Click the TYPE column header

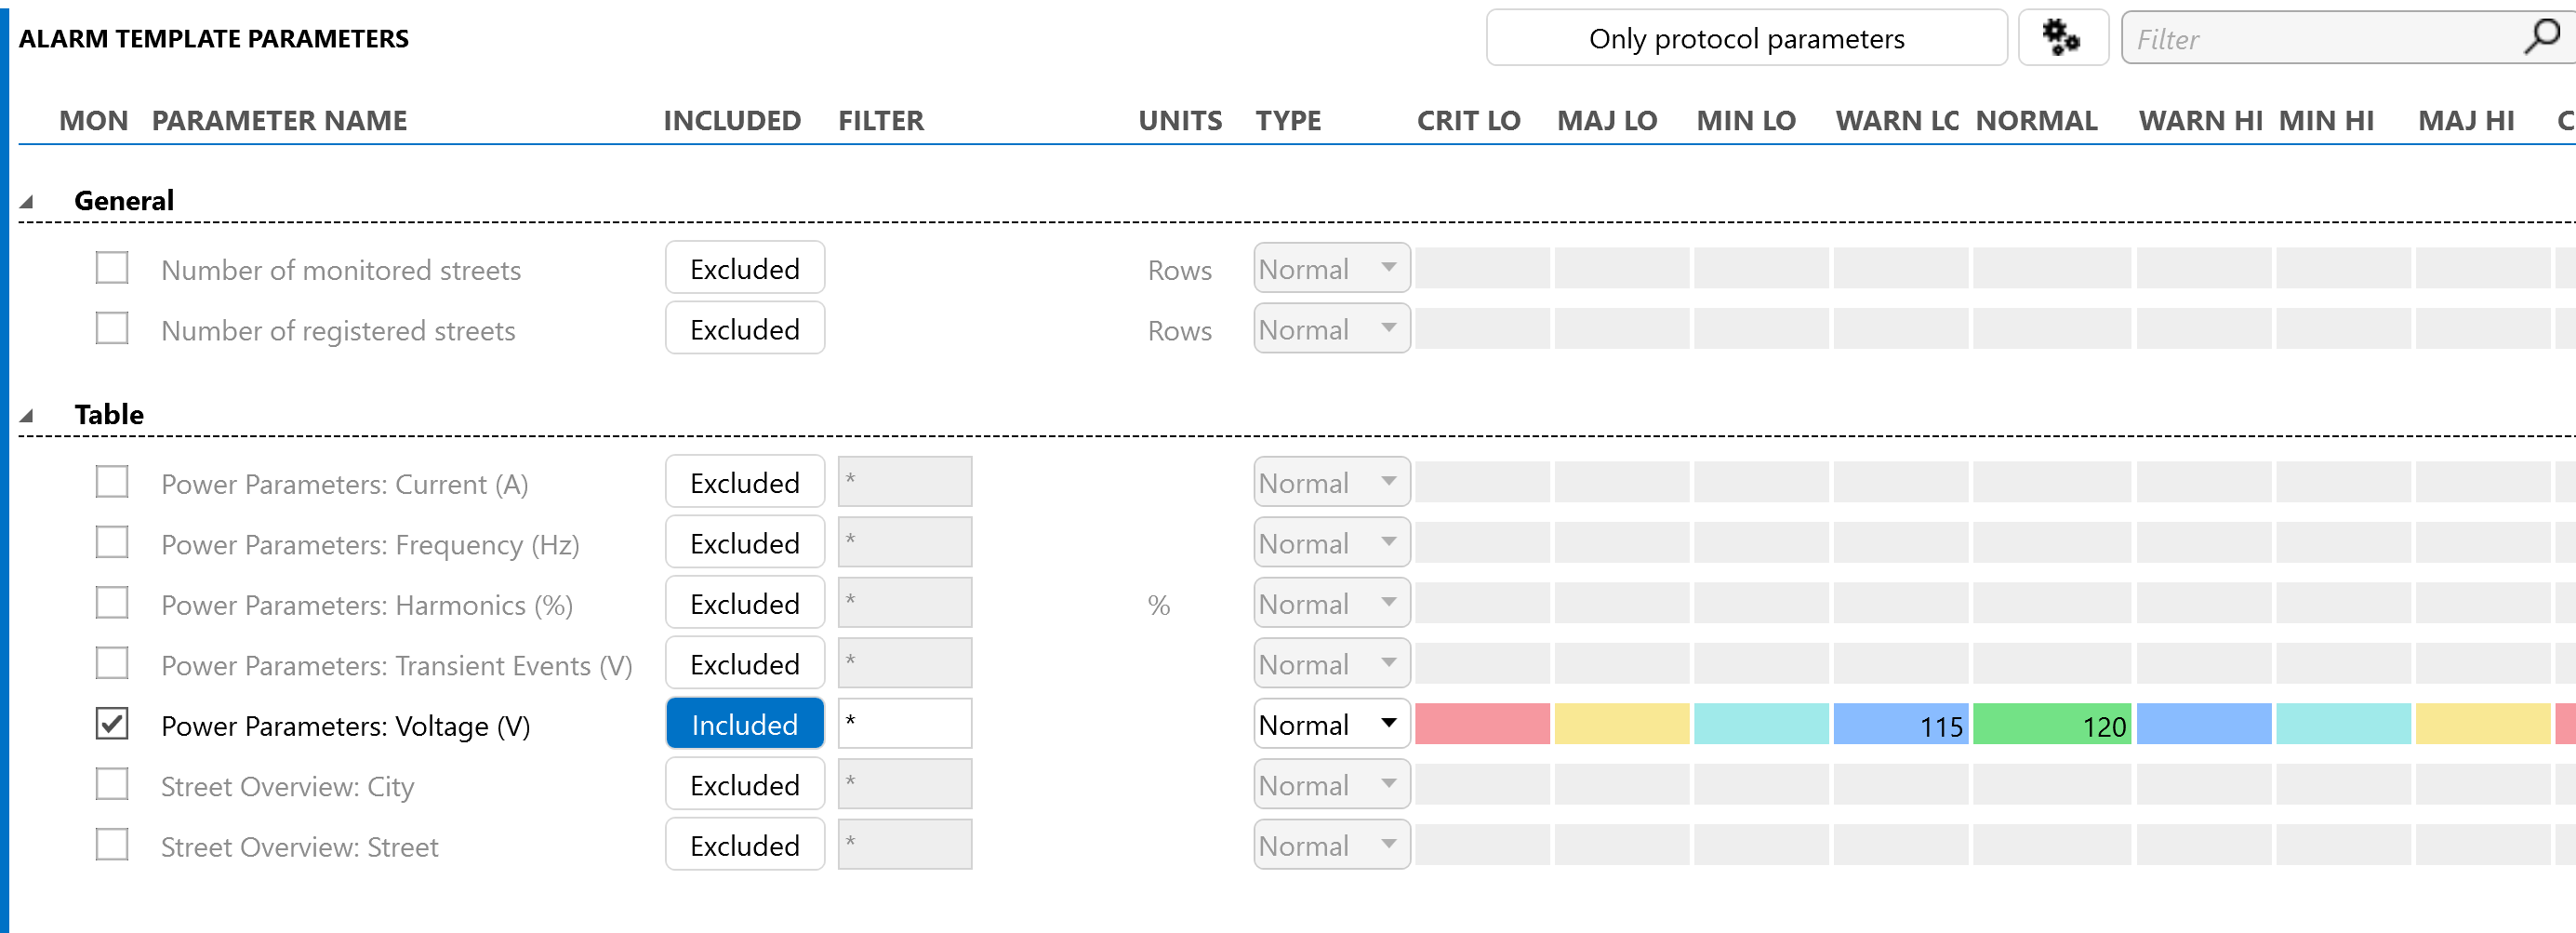coord(1288,121)
